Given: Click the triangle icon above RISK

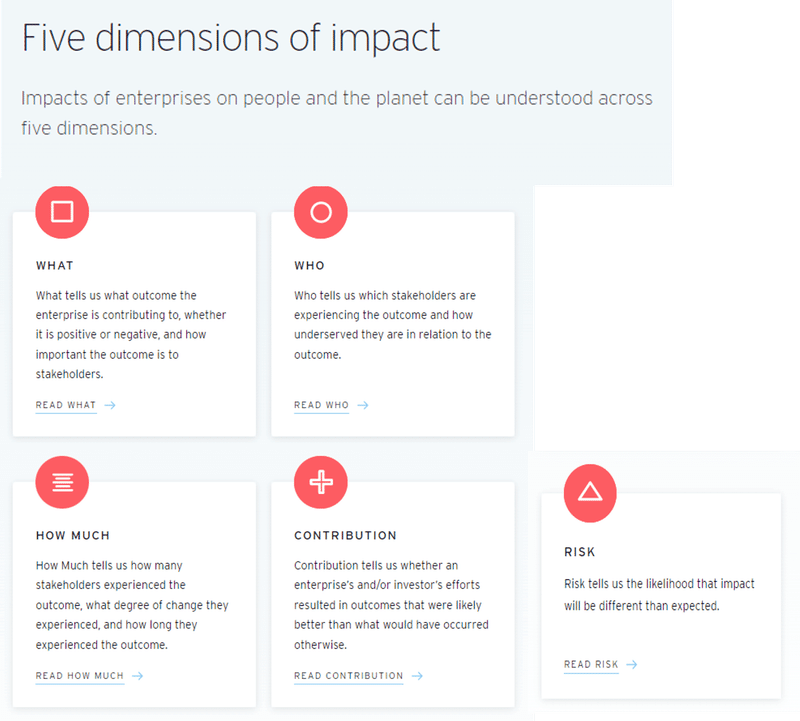Looking at the screenshot, I should (590, 493).
